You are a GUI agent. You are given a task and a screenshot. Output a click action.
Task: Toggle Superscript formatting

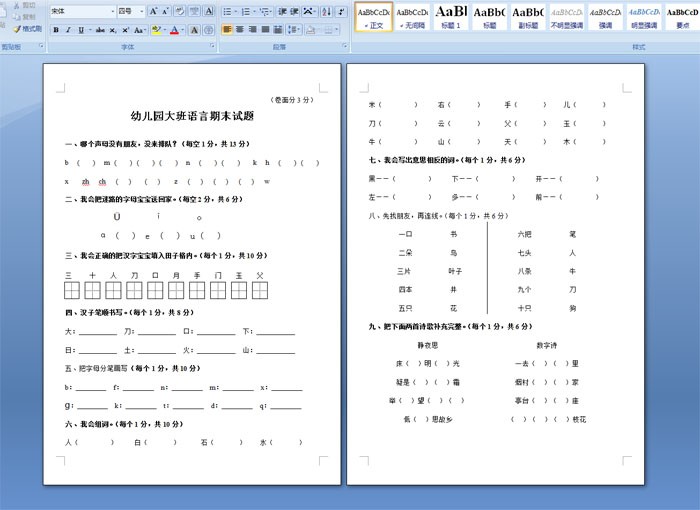(125, 30)
